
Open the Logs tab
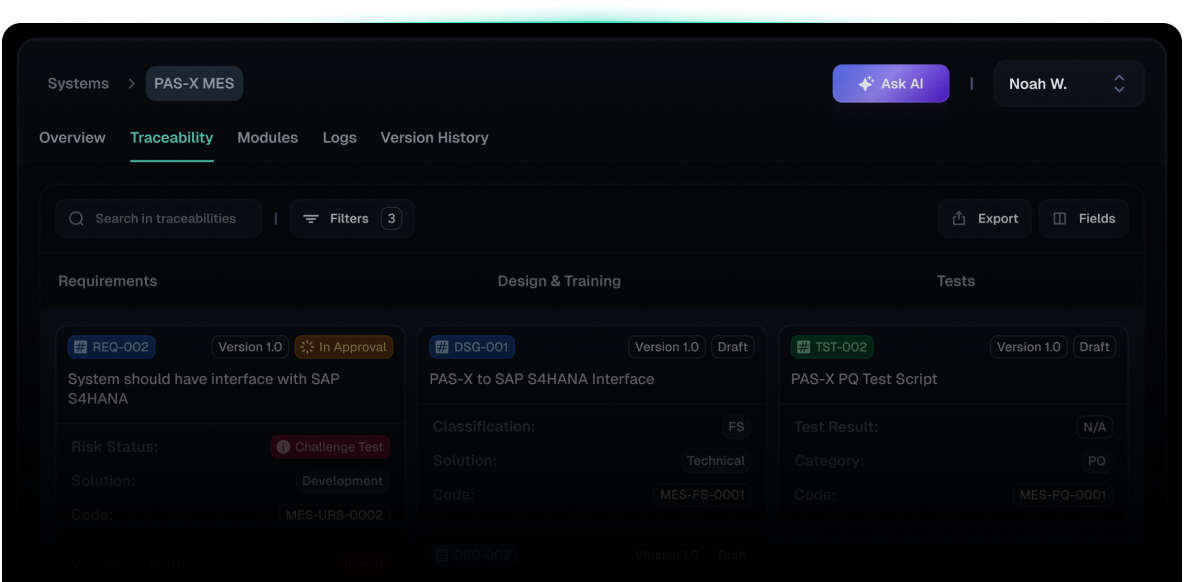pyautogui.click(x=339, y=137)
